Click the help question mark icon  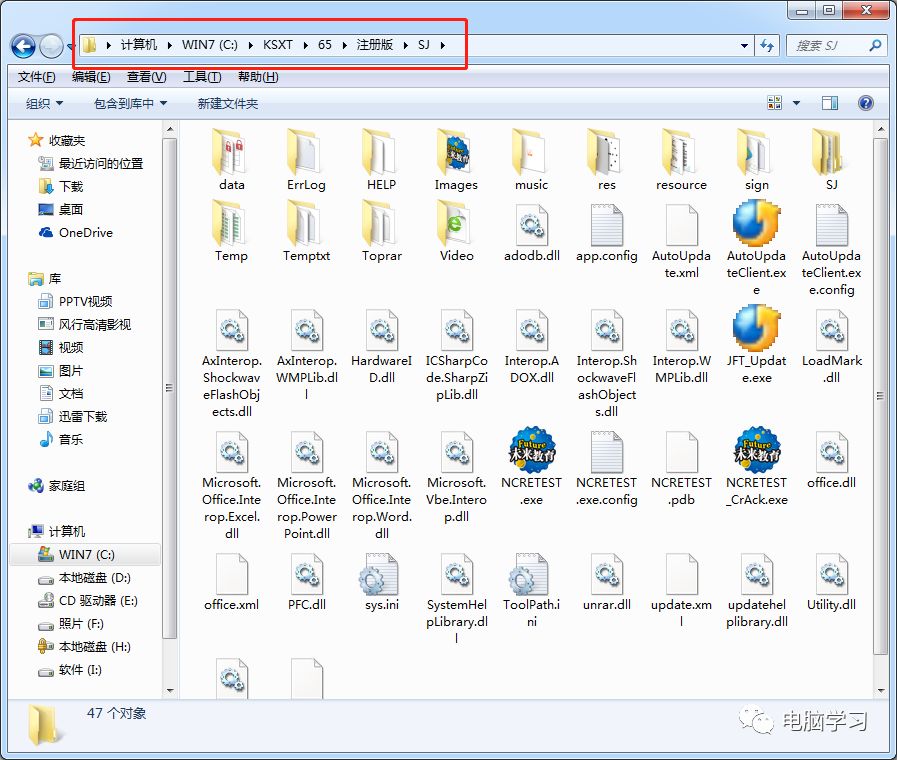(x=866, y=103)
